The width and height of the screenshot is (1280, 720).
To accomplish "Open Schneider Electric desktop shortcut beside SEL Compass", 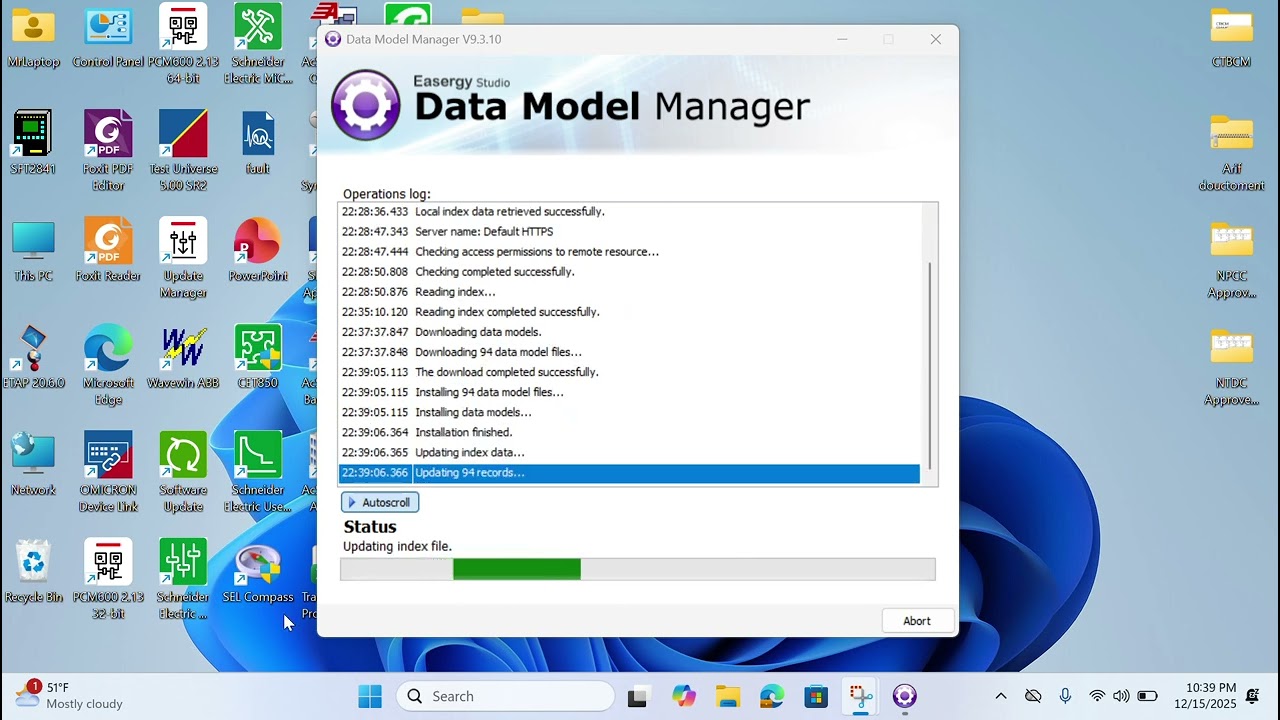I will (x=183, y=580).
